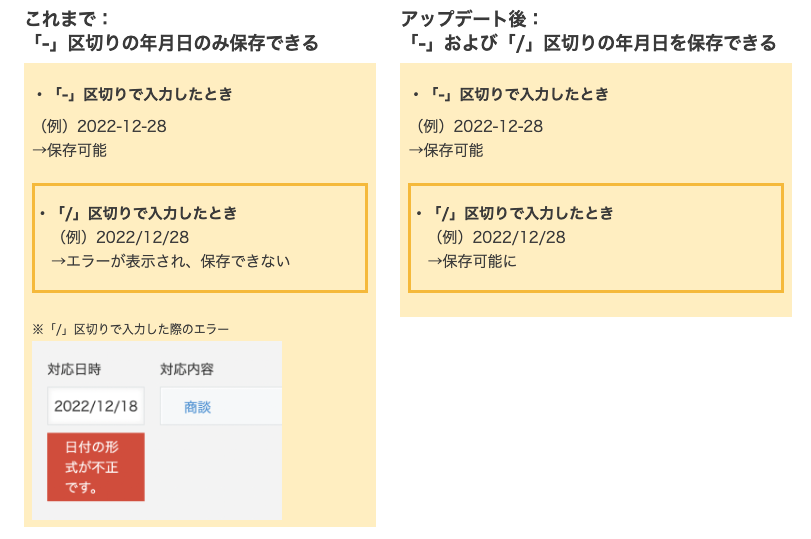Click left「-」区切りで入力したとき bullet heading

(142, 94)
